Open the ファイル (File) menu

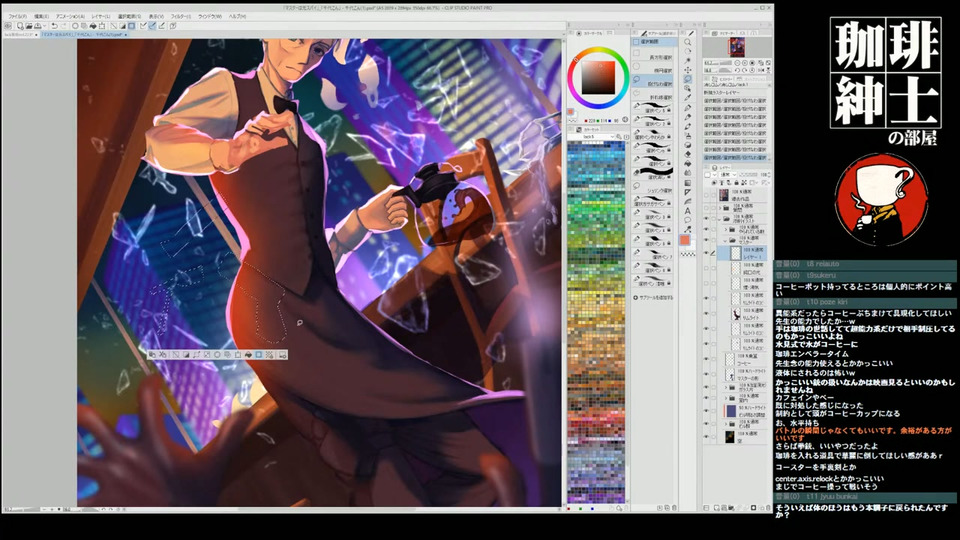click(x=17, y=16)
